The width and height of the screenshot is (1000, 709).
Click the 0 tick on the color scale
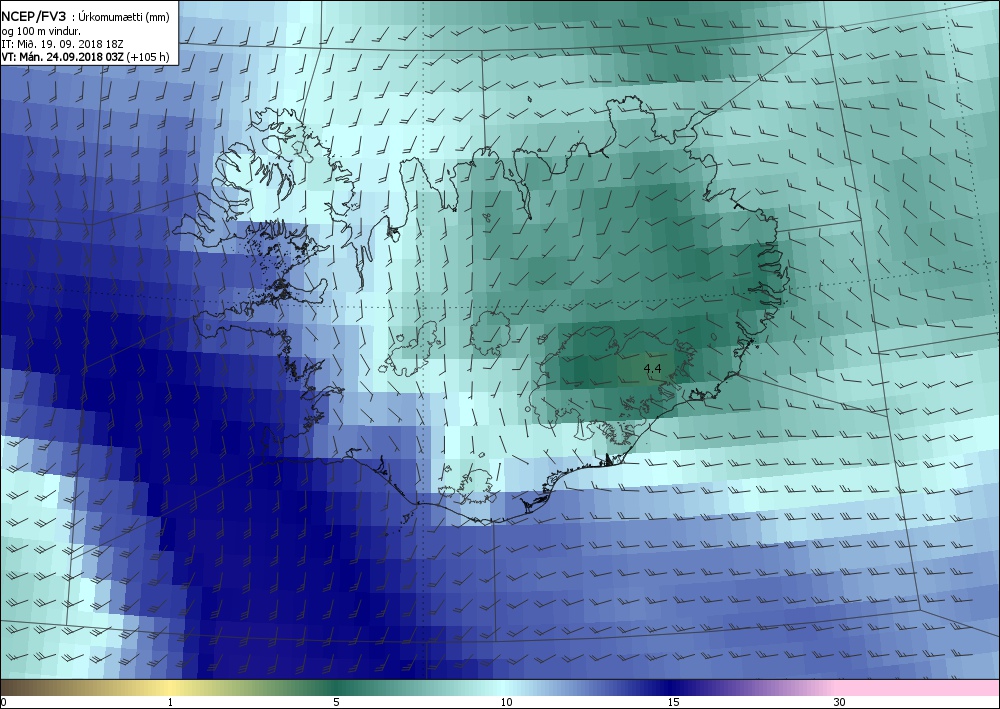tap(3, 702)
